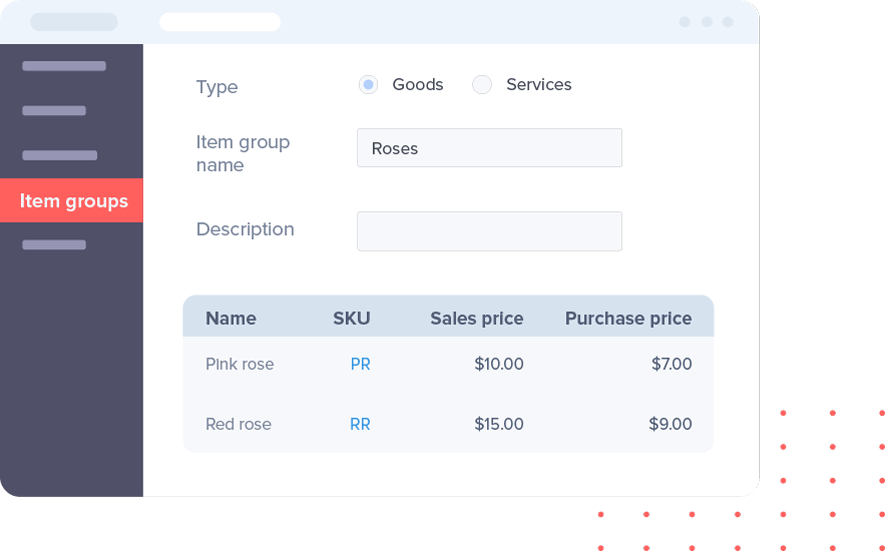
Task: Click the sidebar item below Item groups
Action: tap(54, 245)
